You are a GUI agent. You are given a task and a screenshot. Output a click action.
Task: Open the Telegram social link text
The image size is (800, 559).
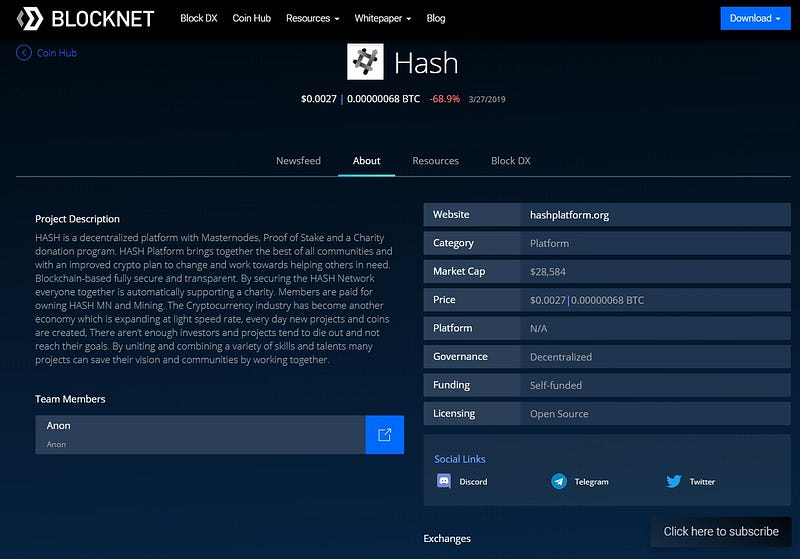[x=591, y=481]
